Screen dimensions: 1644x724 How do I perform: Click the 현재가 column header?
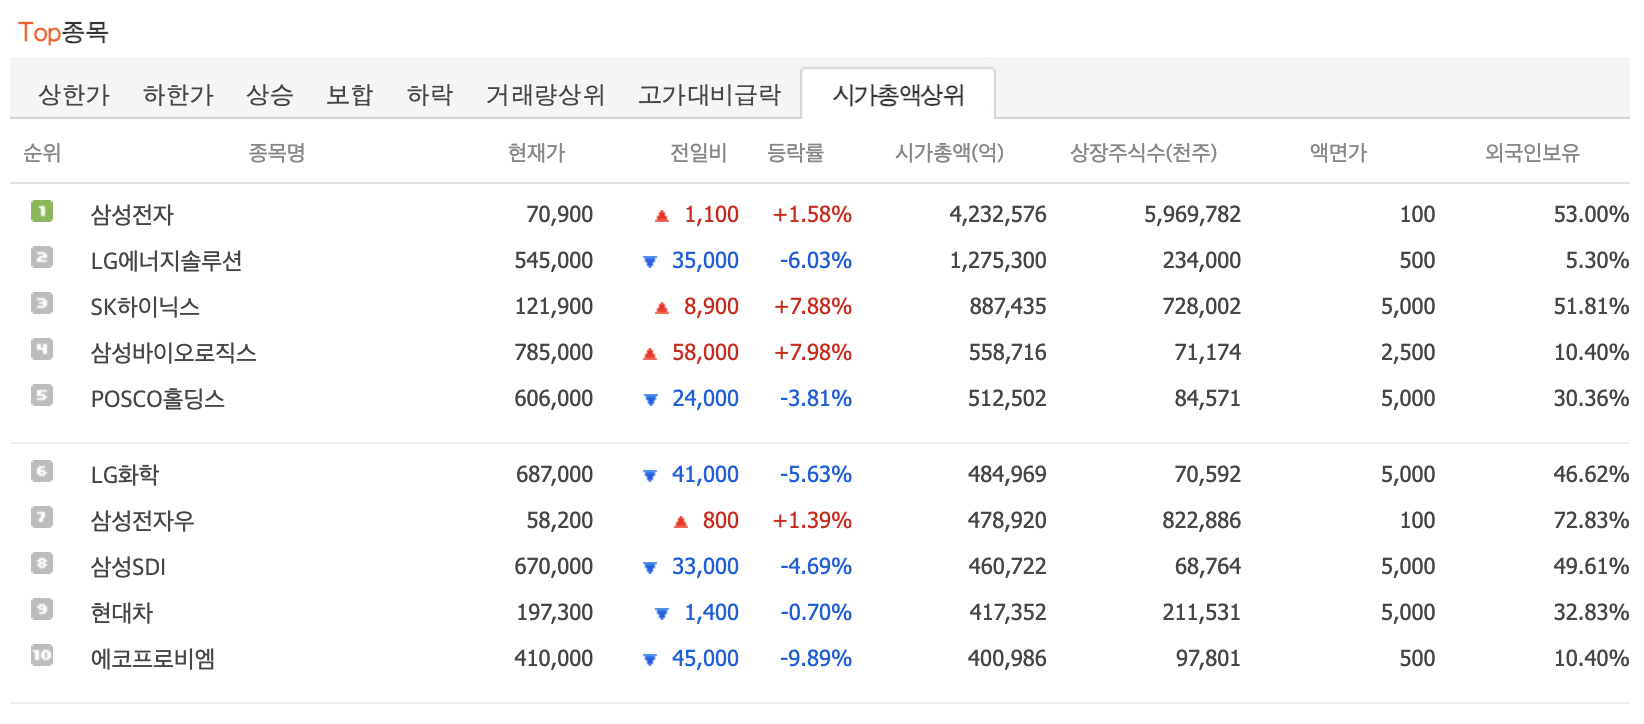(x=536, y=153)
